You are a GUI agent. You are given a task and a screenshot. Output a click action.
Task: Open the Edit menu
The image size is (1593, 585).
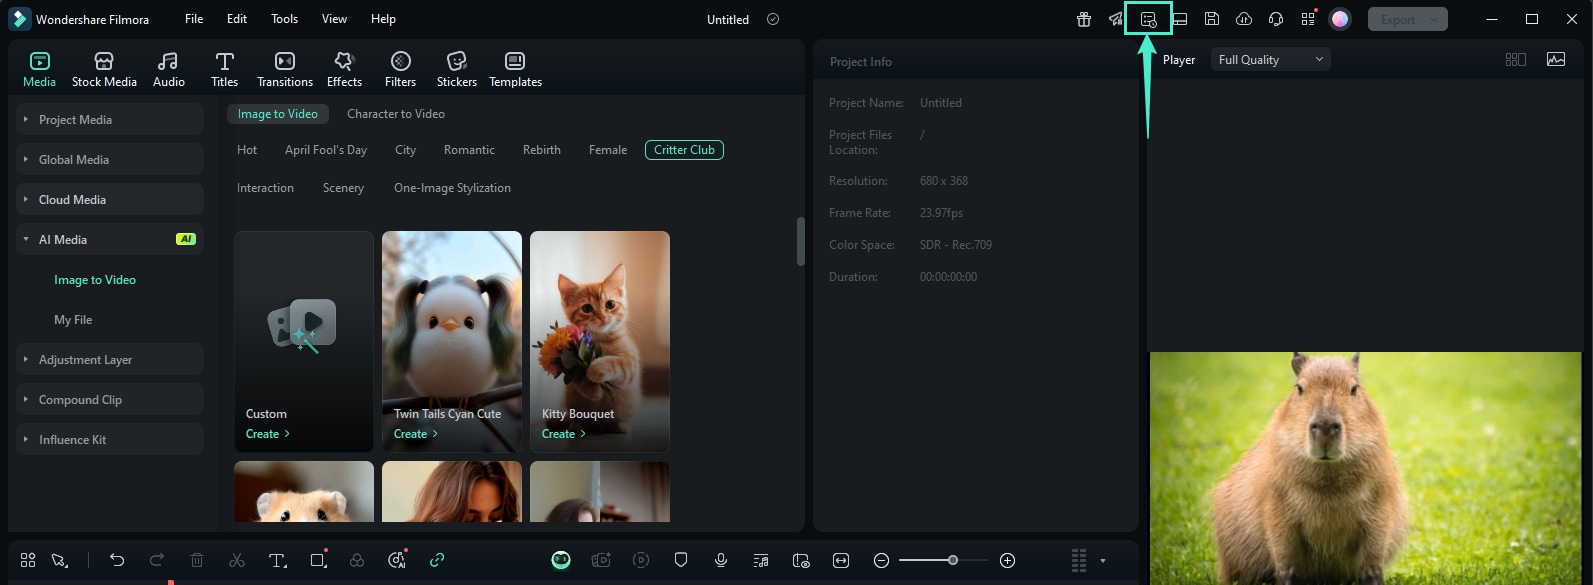coord(237,19)
